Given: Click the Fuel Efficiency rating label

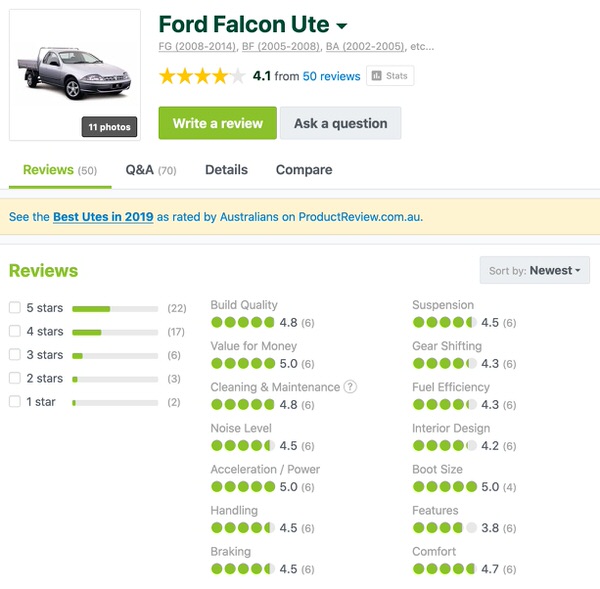Looking at the screenshot, I should 451,387.
